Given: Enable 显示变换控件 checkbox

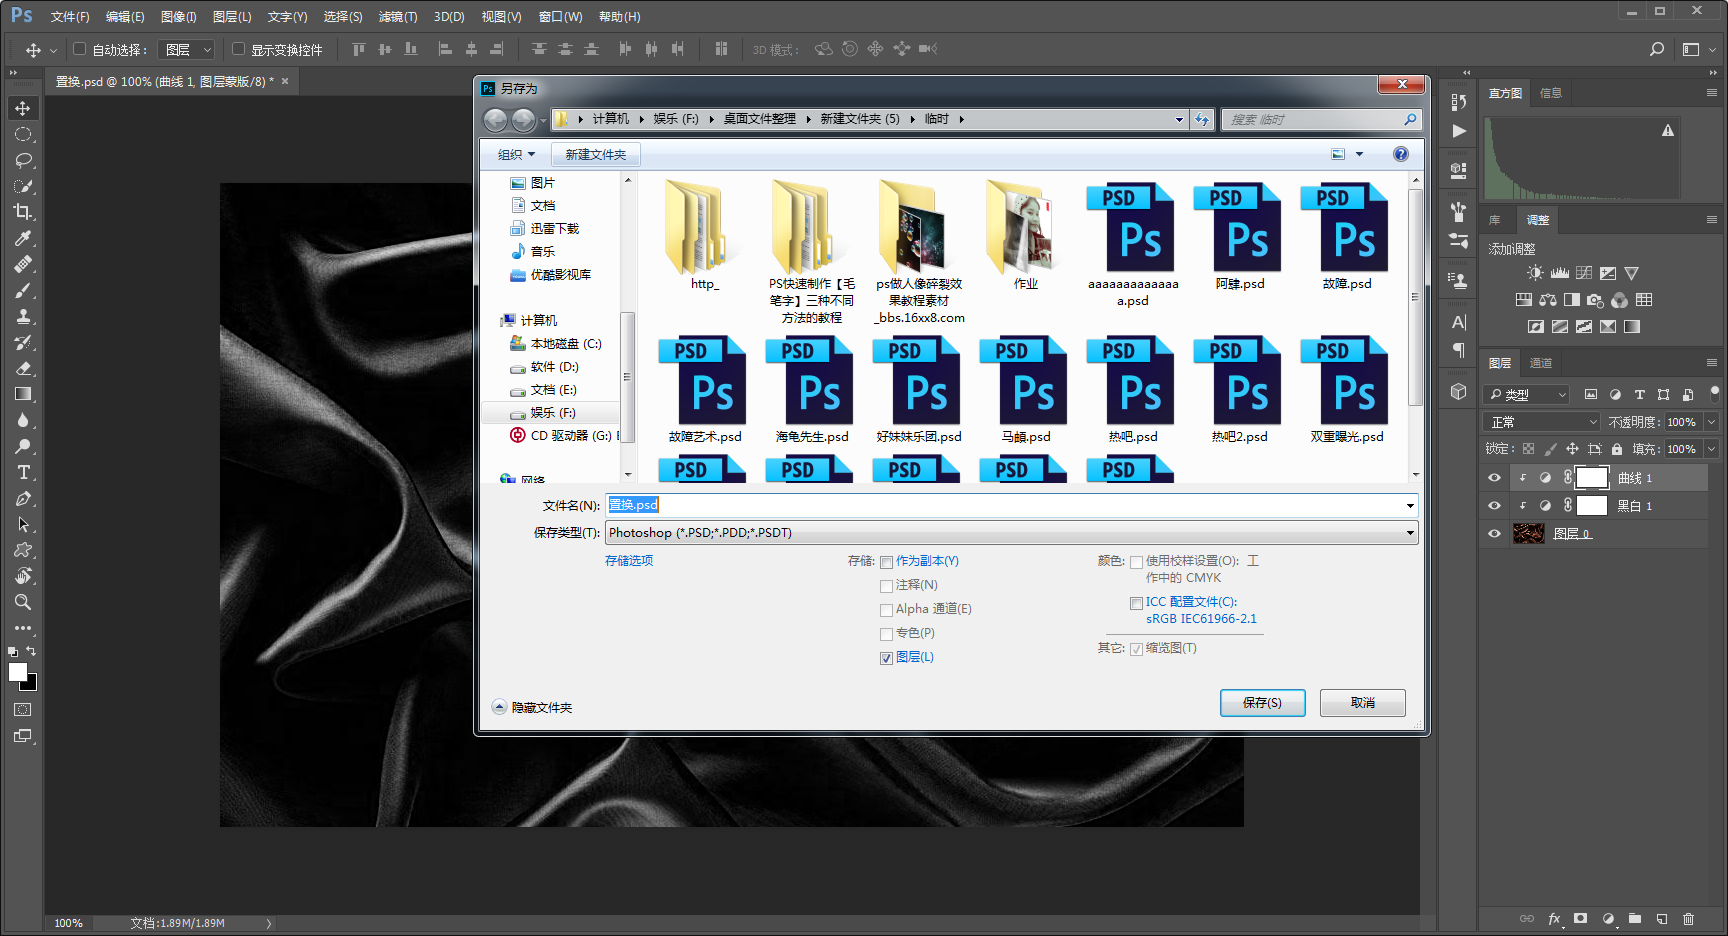Looking at the screenshot, I should pos(238,49).
